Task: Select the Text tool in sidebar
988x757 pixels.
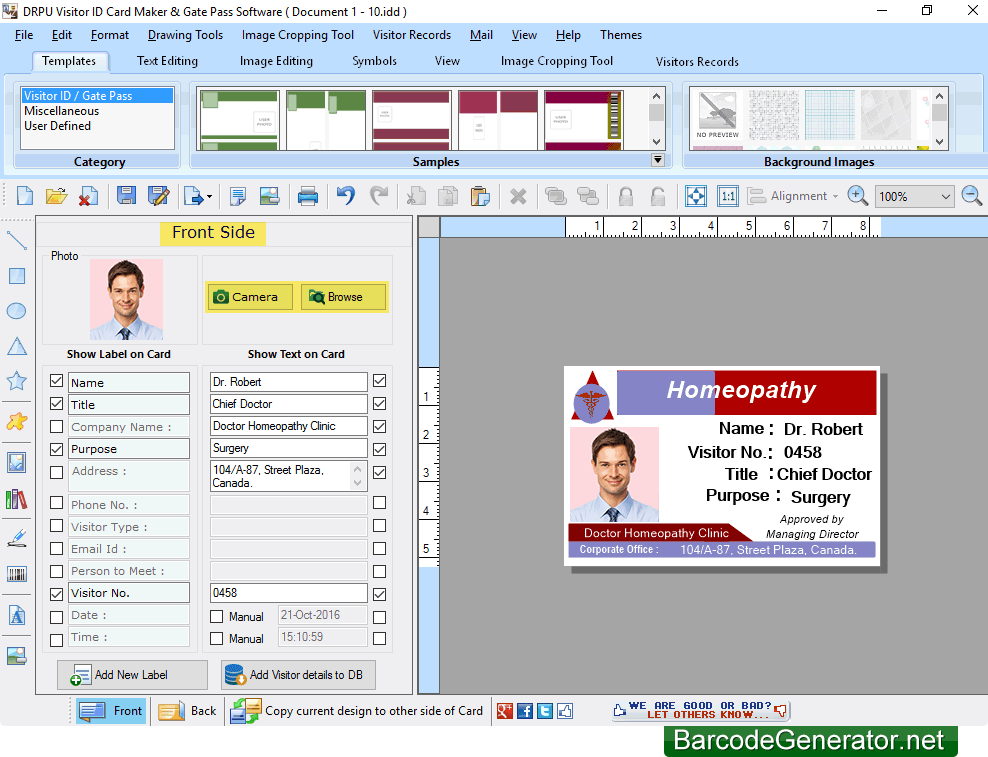Action: point(16,615)
